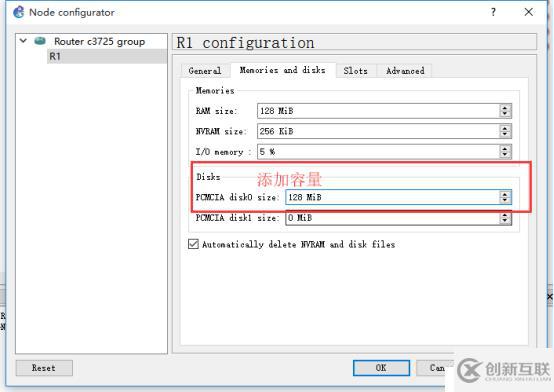554x392 pixels.
Task: Select the Memories and disks tab
Action: click(x=283, y=70)
